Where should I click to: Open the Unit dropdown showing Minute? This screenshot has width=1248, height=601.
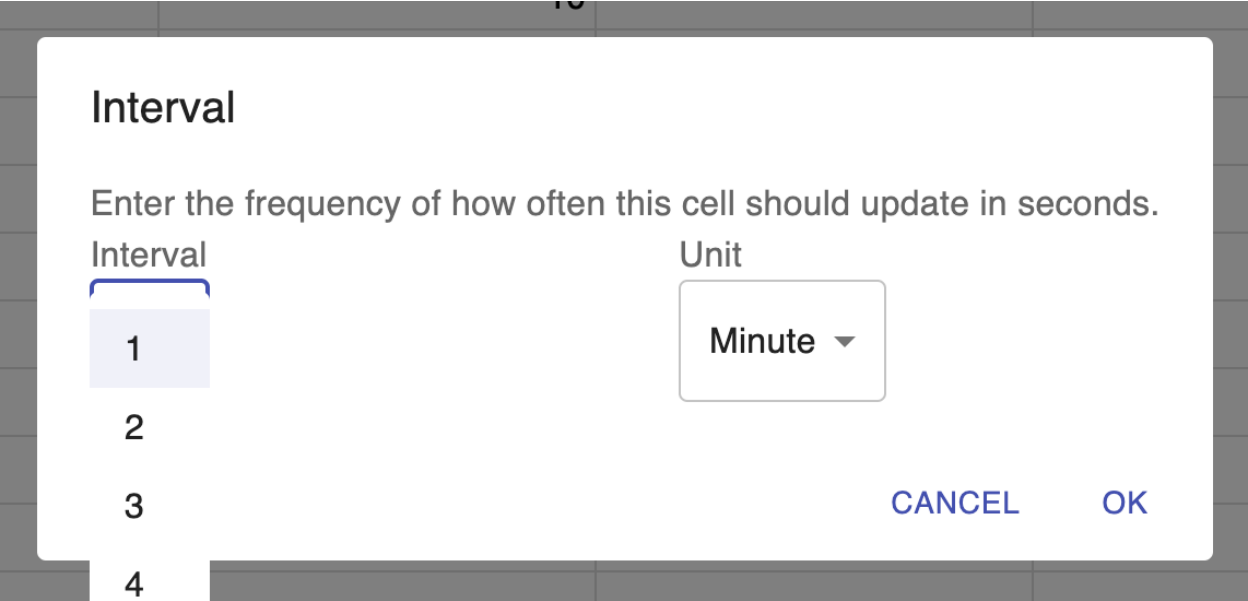click(781, 341)
